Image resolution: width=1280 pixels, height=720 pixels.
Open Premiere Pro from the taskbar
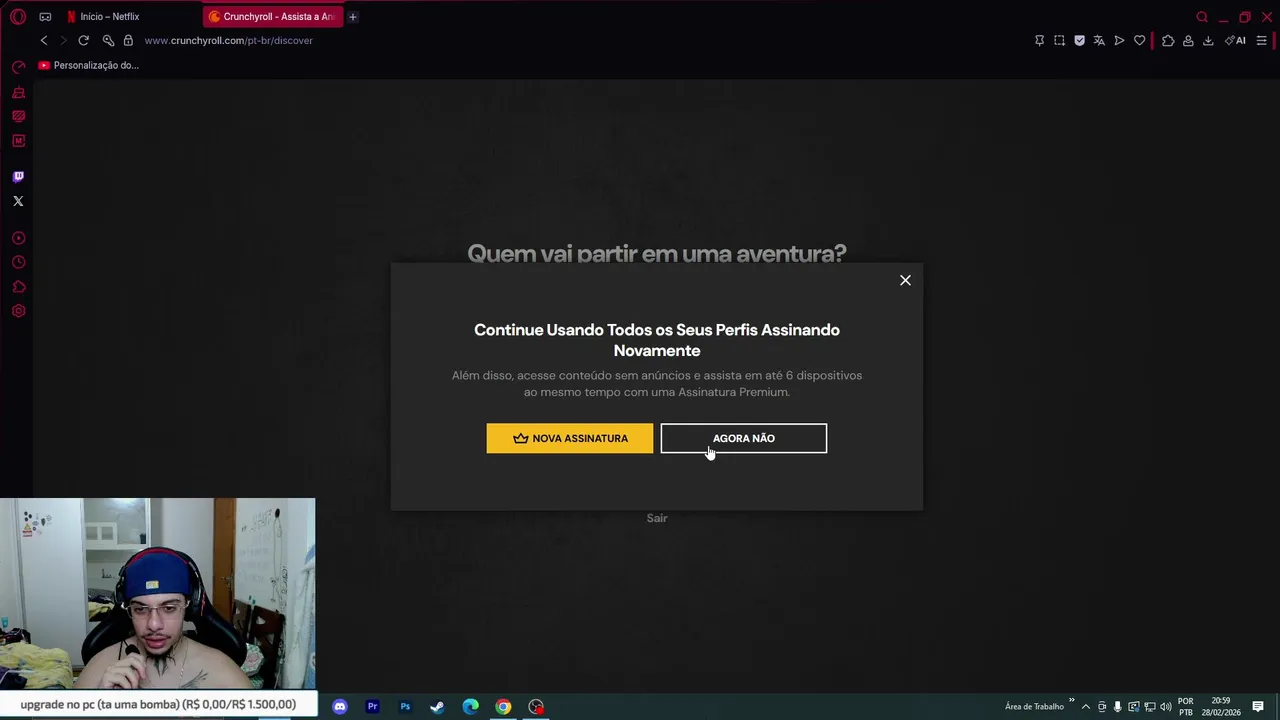372,706
